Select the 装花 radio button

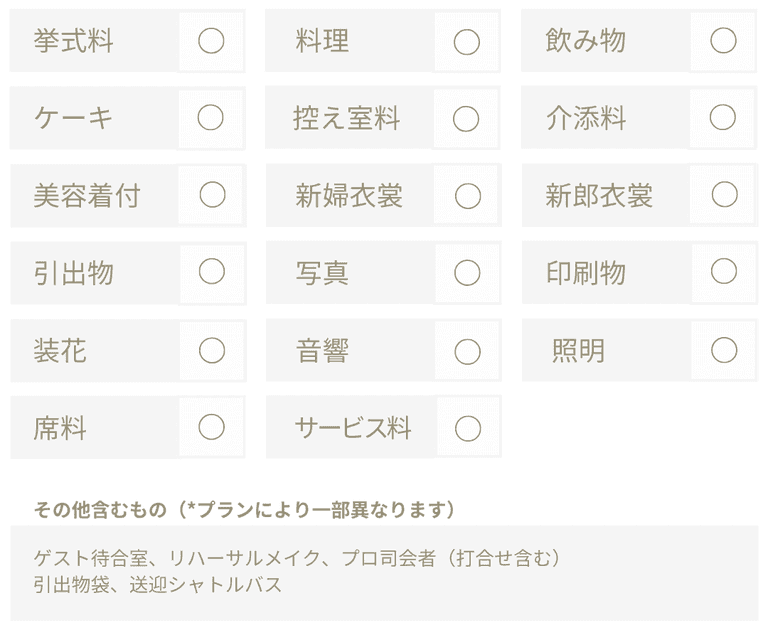[212, 350]
